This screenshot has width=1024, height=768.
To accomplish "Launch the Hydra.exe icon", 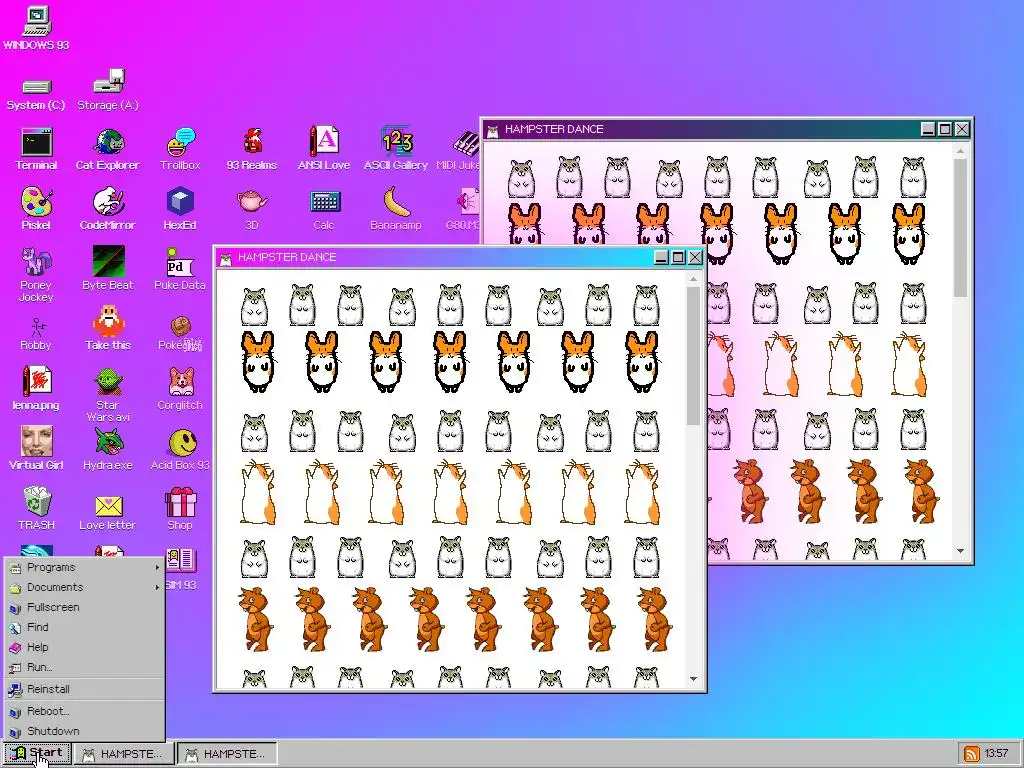I will pyautogui.click(x=108, y=448).
